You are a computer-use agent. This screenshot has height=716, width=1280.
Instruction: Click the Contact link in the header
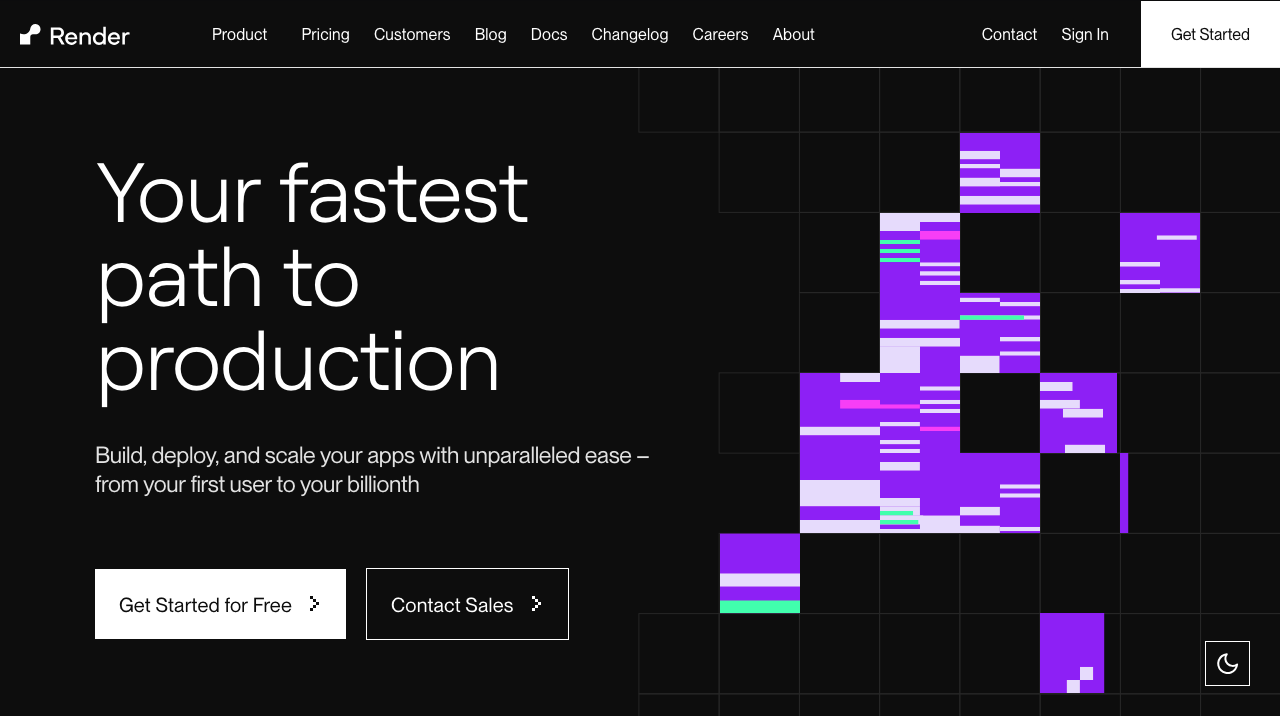1009,34
